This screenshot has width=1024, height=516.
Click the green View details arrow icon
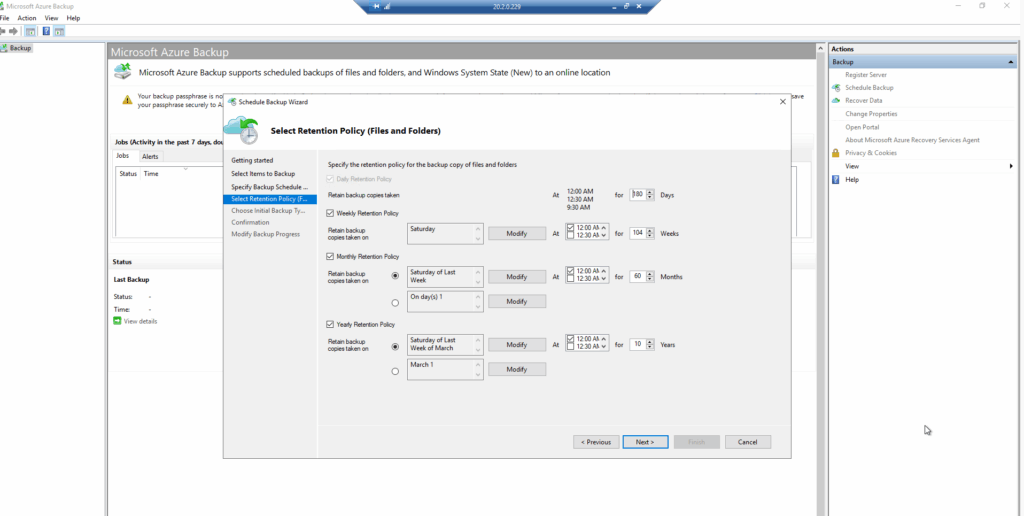click(118, 321)
